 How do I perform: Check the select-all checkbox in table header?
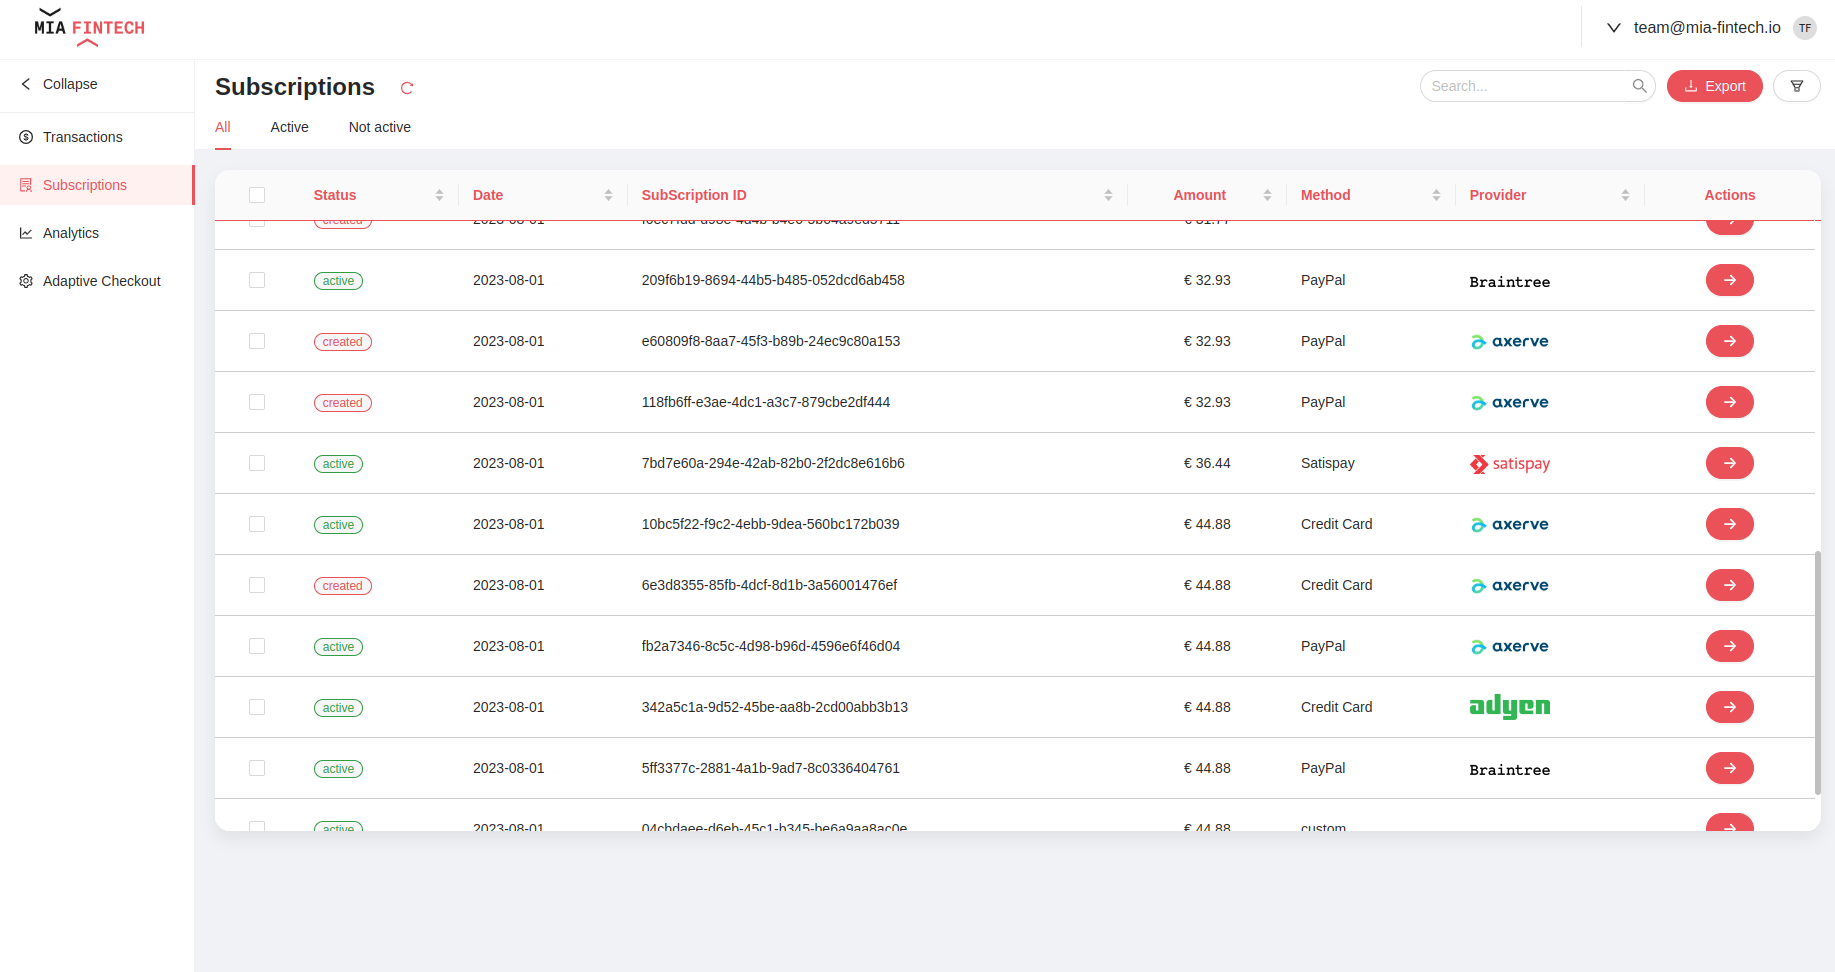[x=257, y=195]
